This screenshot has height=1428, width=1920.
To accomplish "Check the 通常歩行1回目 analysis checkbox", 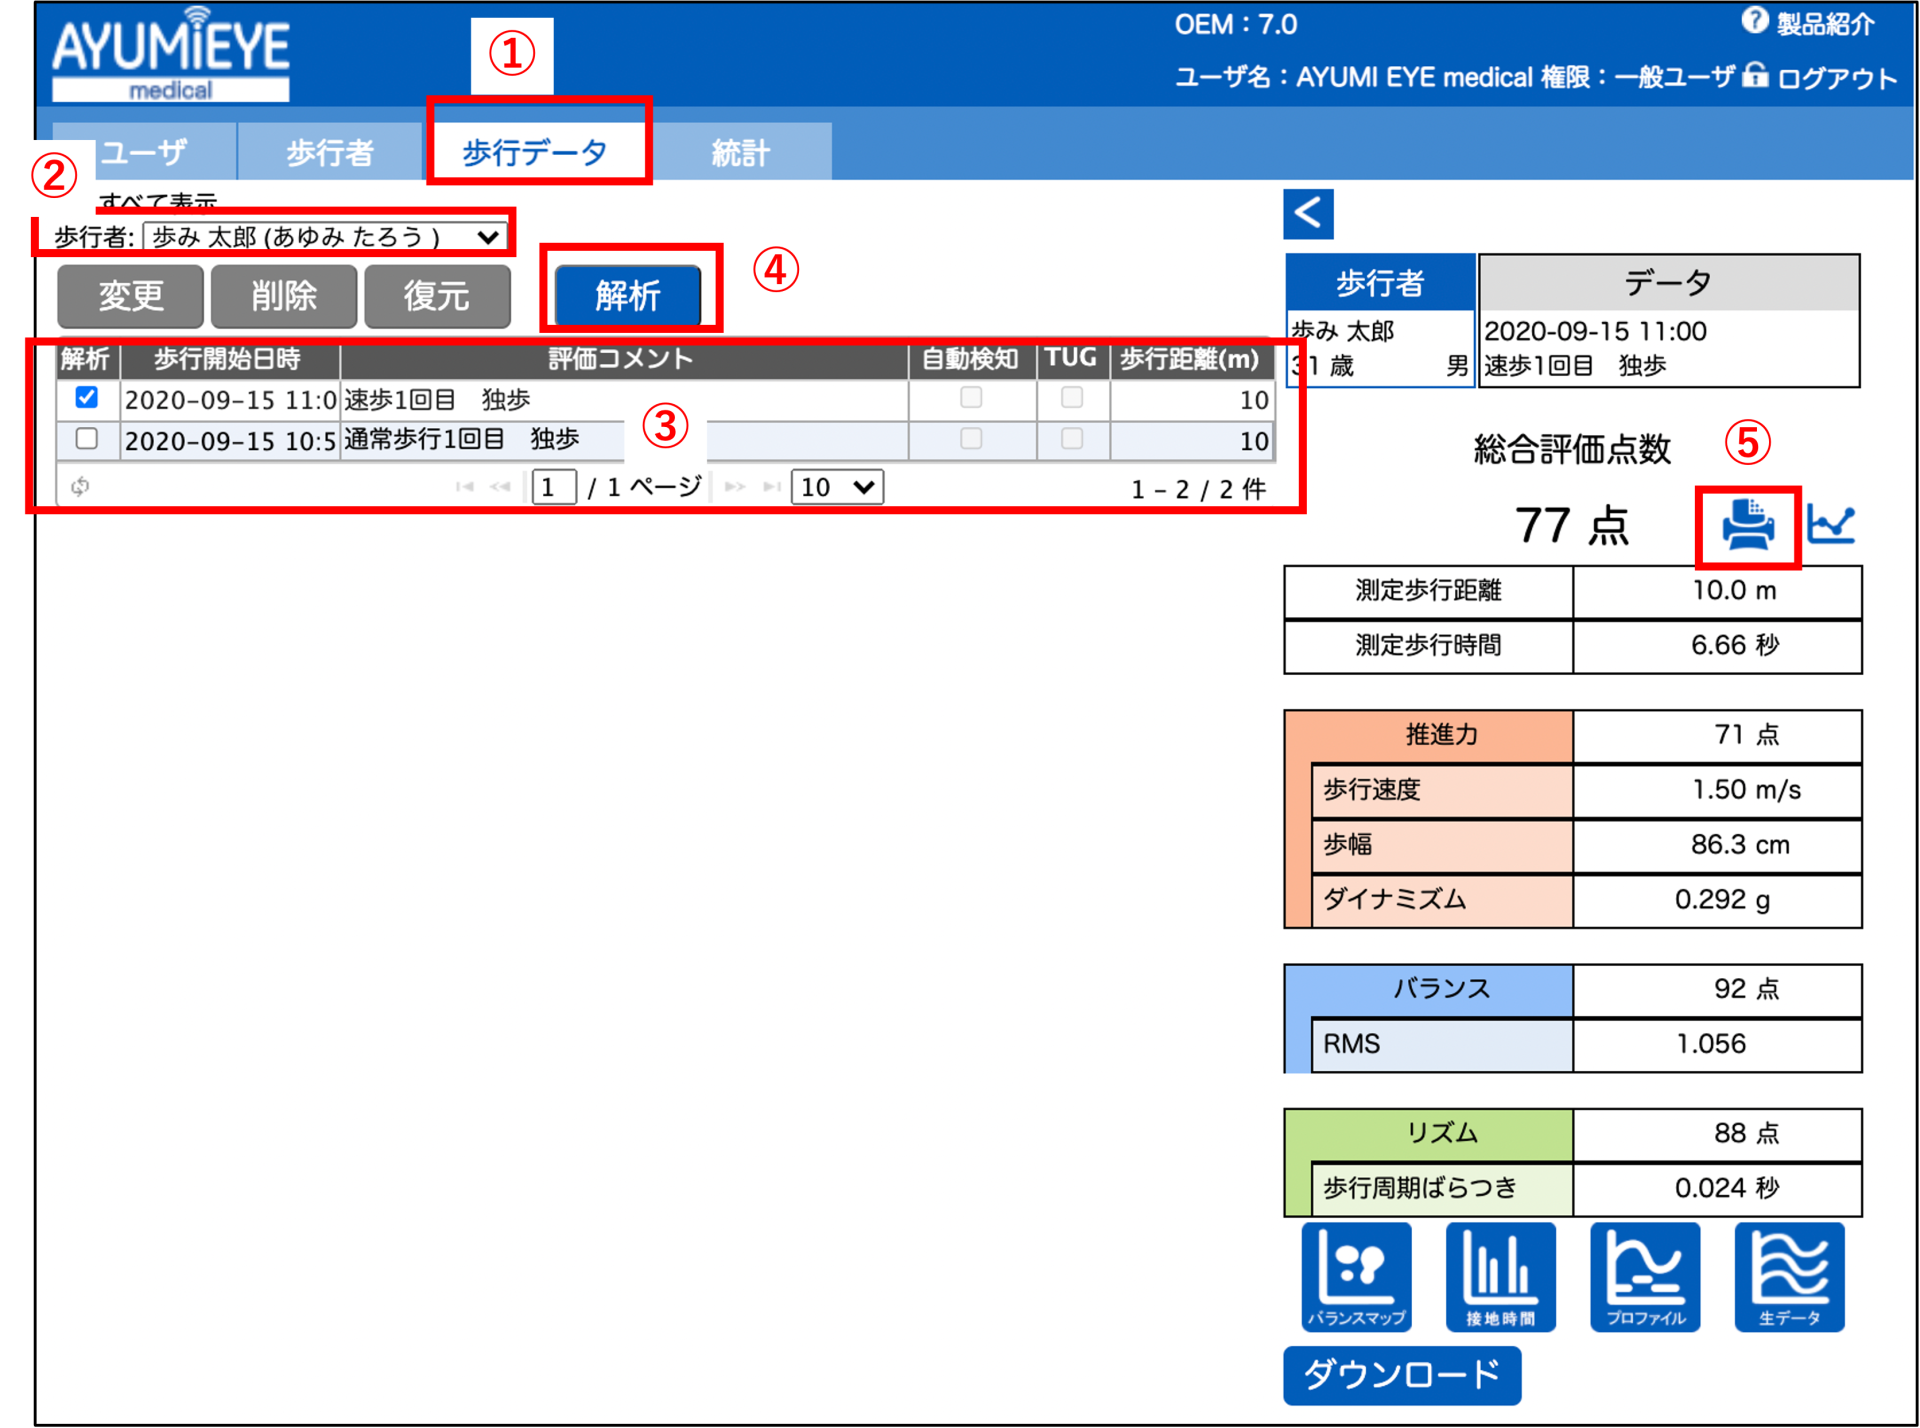I will point(87,439).
